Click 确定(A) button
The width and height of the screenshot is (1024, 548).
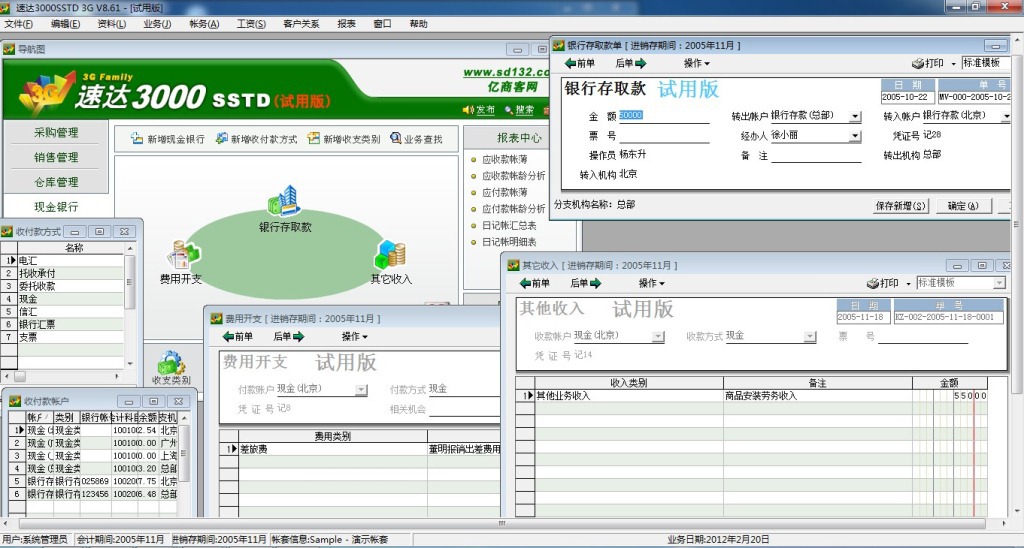coord(963,206)
